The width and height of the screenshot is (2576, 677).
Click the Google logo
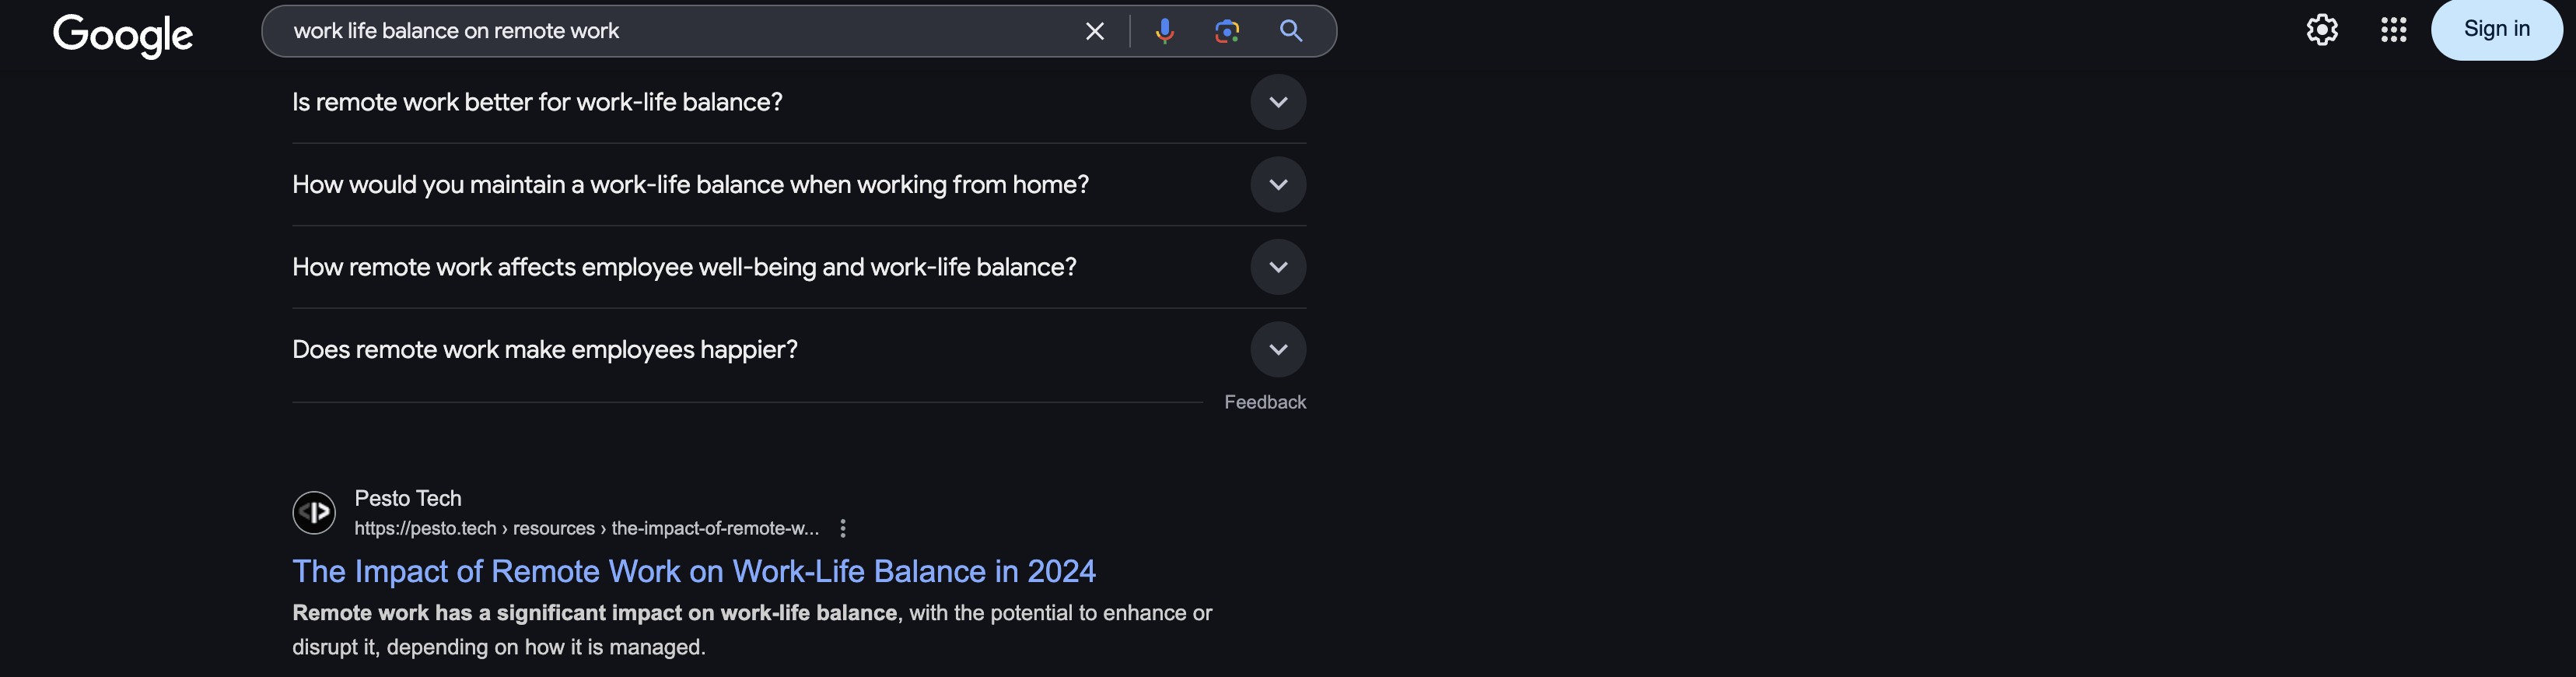pos(123,35)
